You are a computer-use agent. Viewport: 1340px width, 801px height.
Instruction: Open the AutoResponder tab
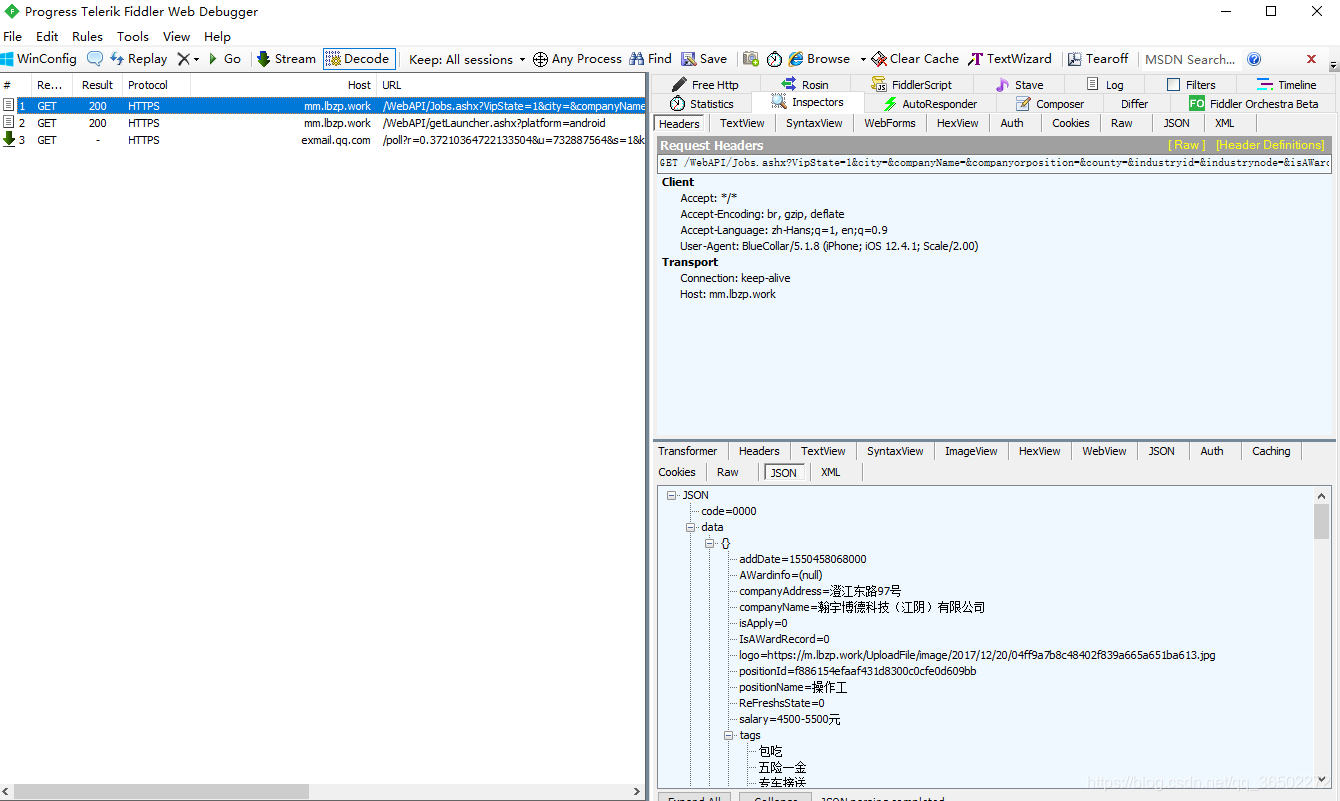click(x=930, y=103)
